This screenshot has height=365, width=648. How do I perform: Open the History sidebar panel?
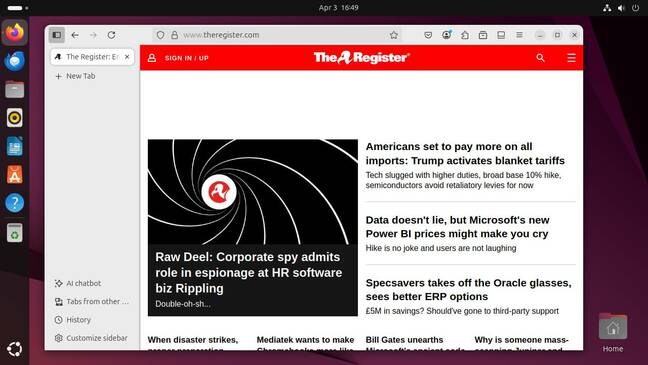[x=73, y=320]
